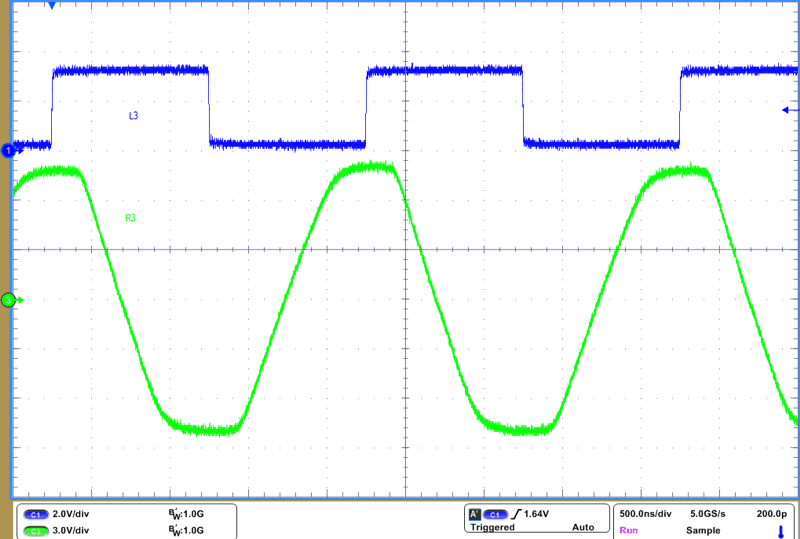Click the trigger level arrow on right edge
The image size is (800, 539).
(787, 110)
